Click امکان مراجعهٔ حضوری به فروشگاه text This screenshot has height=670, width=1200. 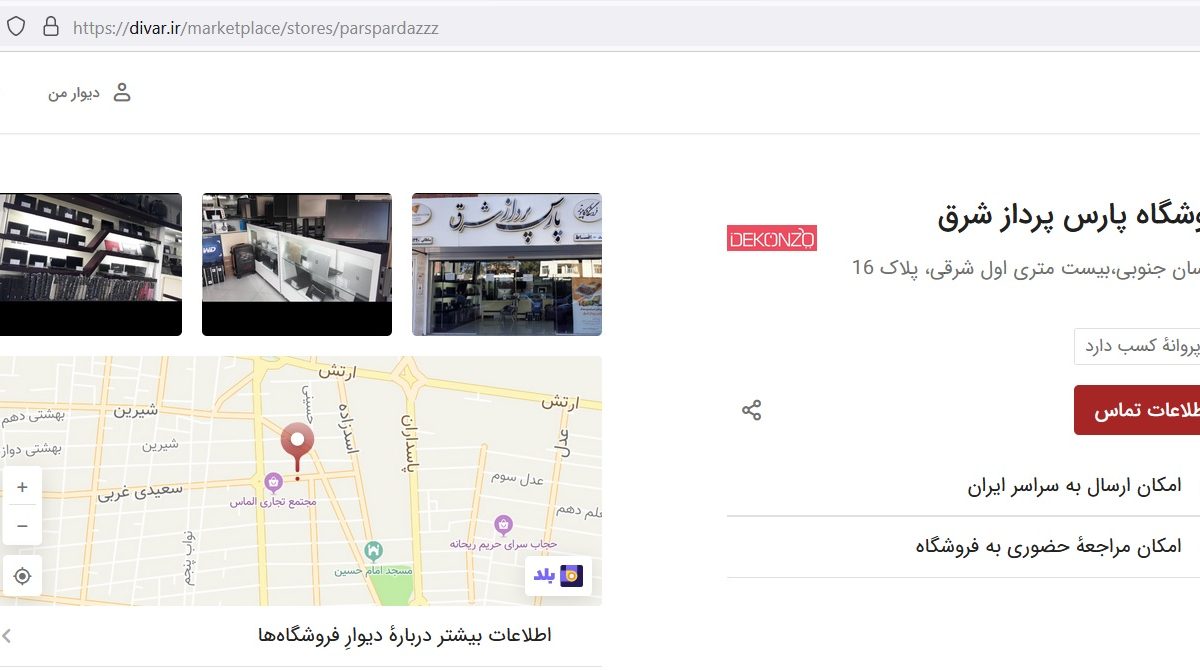(x=1048, y=546)
